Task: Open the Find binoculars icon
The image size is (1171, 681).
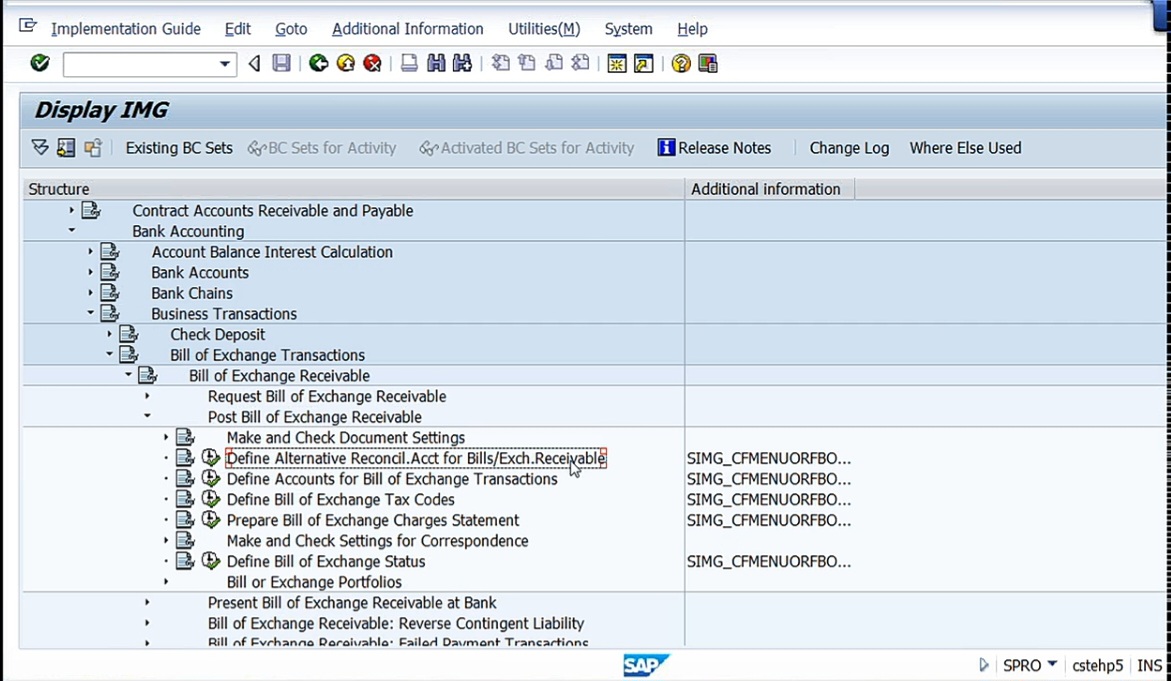Action: coord(436,63)
